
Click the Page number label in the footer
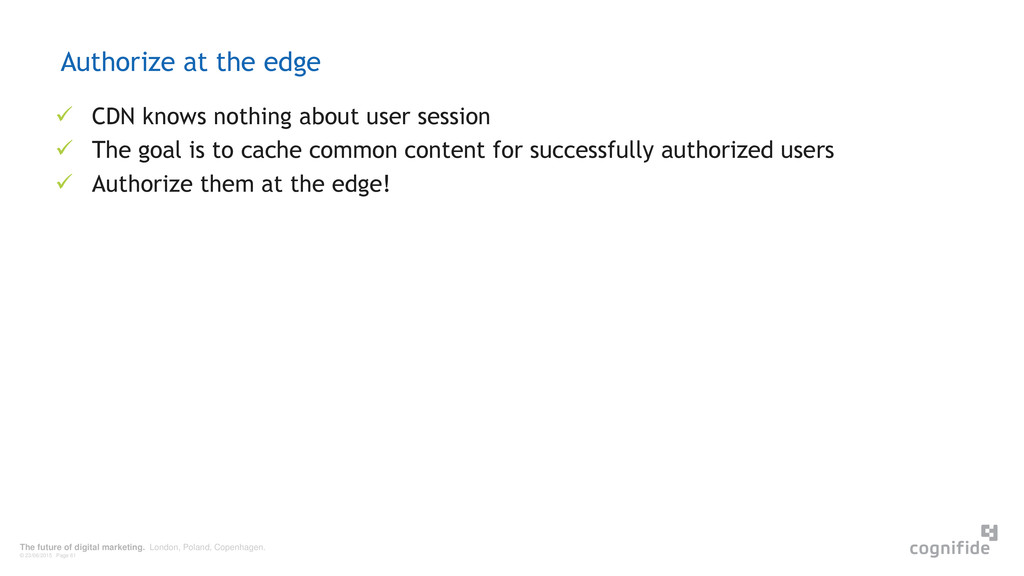coord(66,556)
